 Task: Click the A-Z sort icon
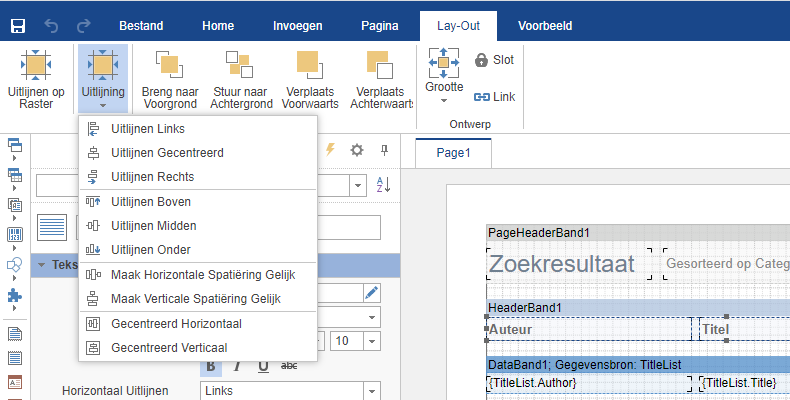(383, 185)
